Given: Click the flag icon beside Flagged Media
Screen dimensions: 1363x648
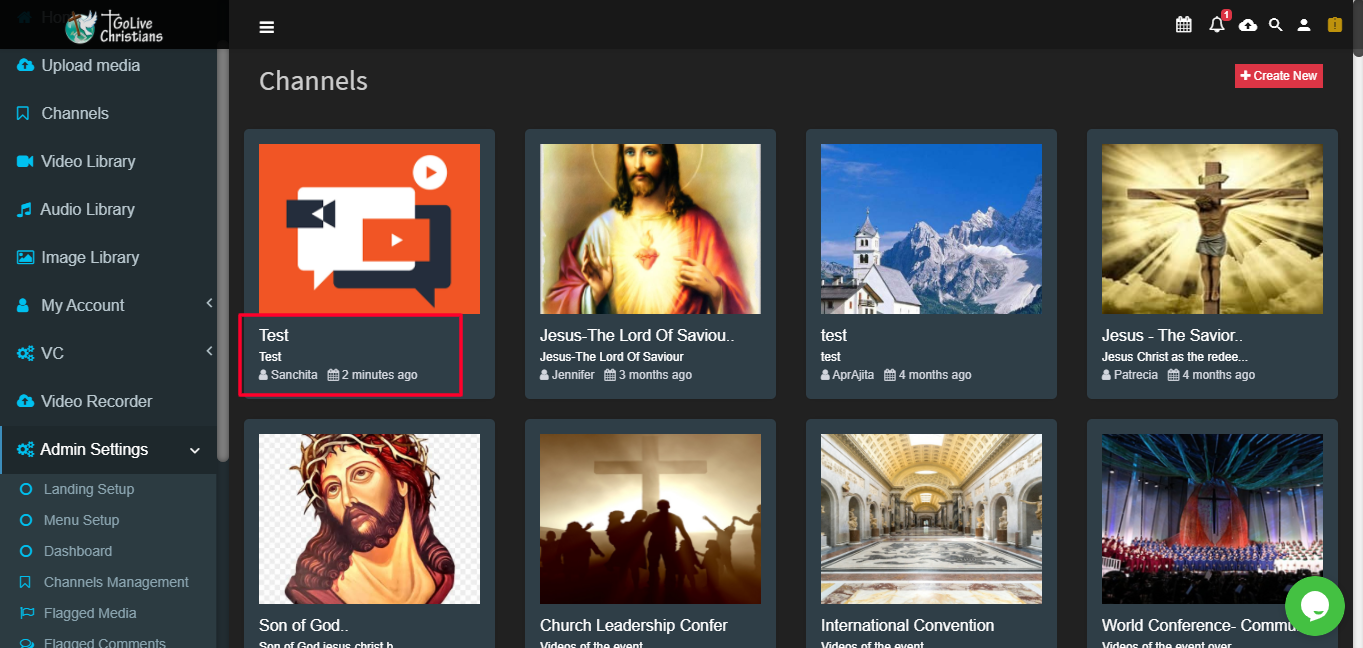Looking at the screenshot, I should 26,613.
